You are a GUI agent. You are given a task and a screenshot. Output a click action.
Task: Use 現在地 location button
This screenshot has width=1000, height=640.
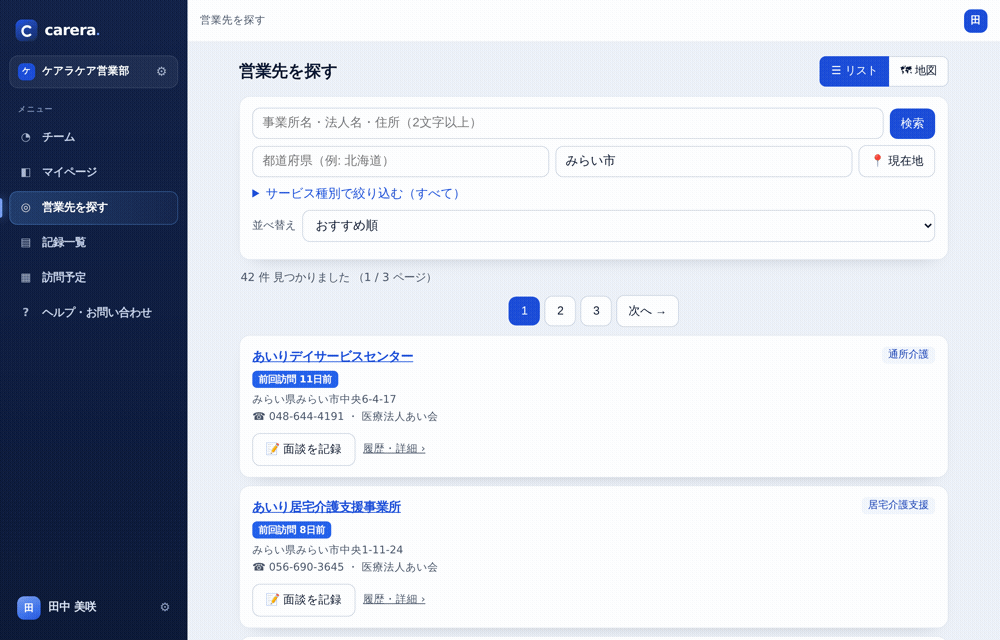tap(897, 161)
